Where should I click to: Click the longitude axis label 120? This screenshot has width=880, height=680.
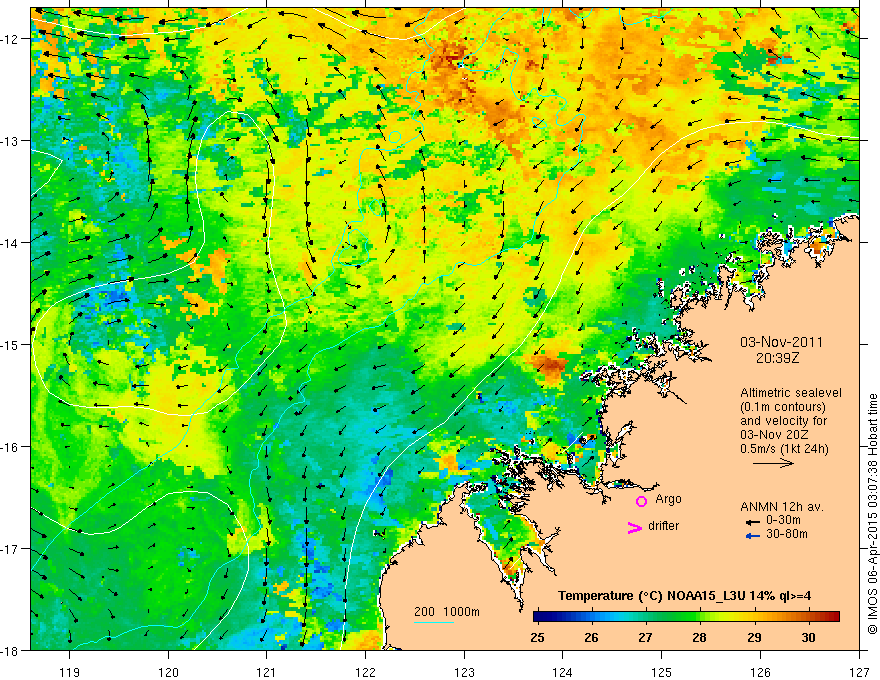tap(168, 672)
